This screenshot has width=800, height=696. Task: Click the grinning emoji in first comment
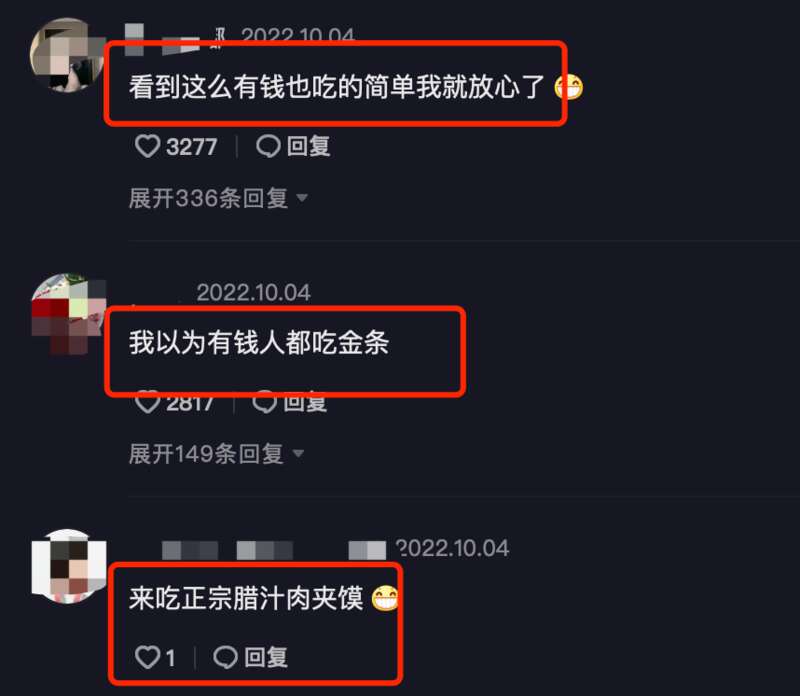[569, 87]
